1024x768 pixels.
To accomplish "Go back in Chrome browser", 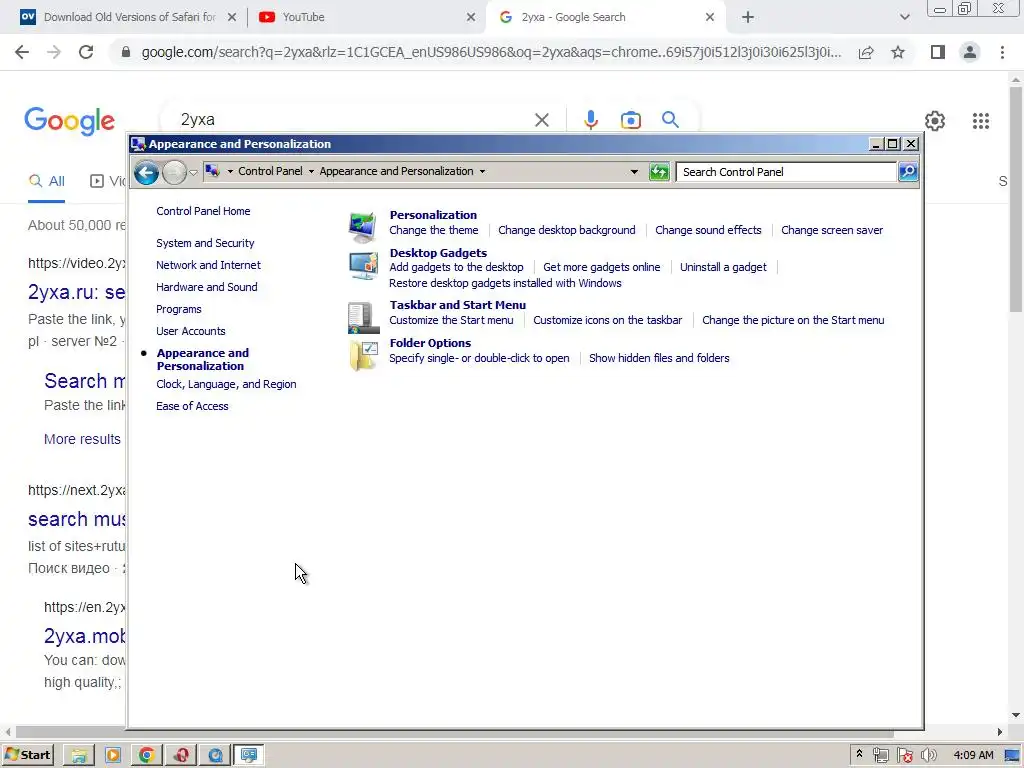I will click(x=22, y=52).
